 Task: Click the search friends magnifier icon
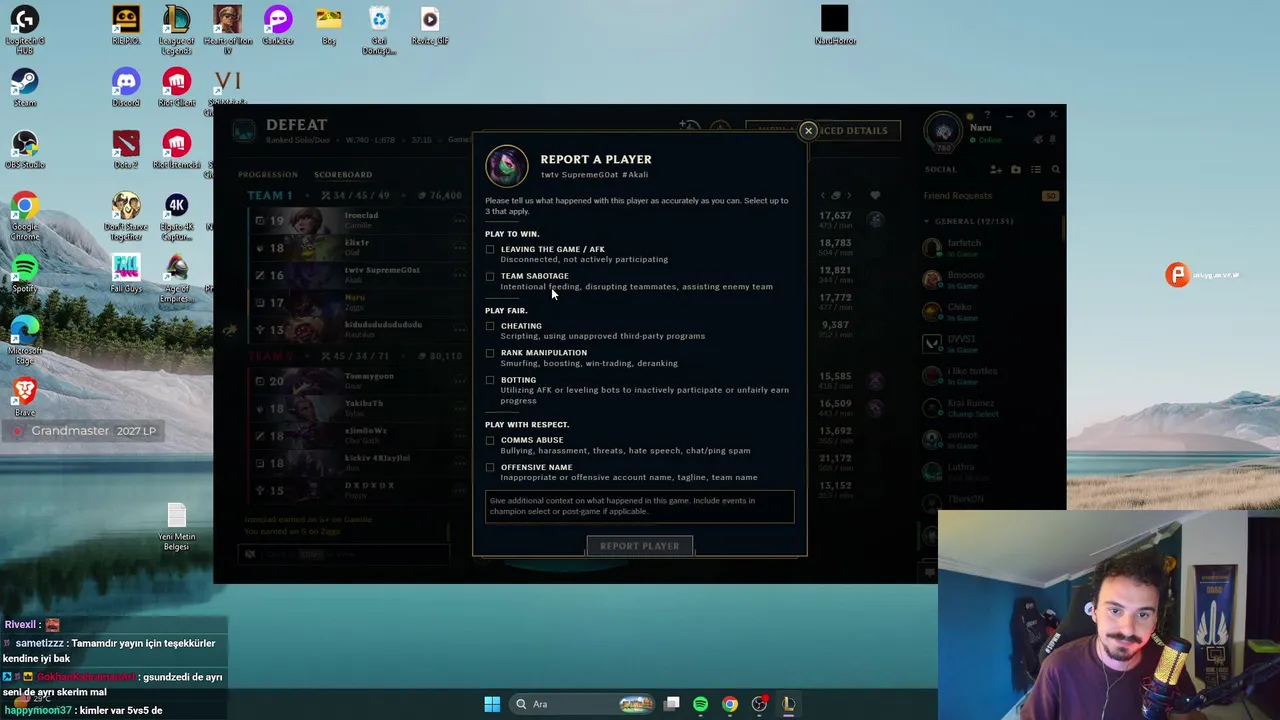pyautogui.click(x=1055, y=170)
